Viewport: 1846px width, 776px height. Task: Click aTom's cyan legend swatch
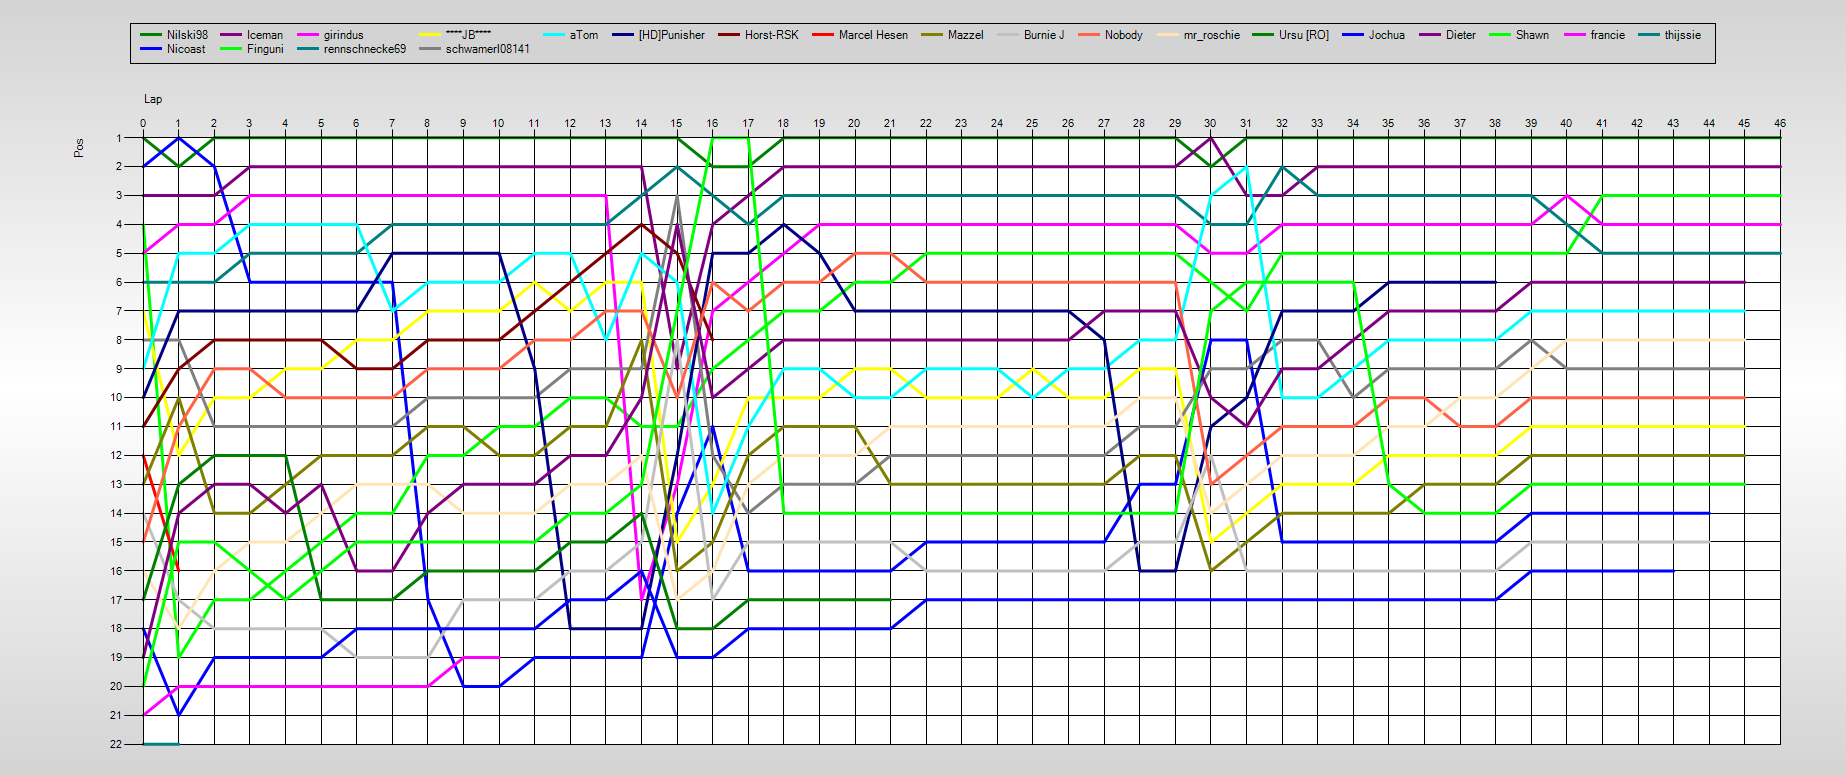pos(554,35)
